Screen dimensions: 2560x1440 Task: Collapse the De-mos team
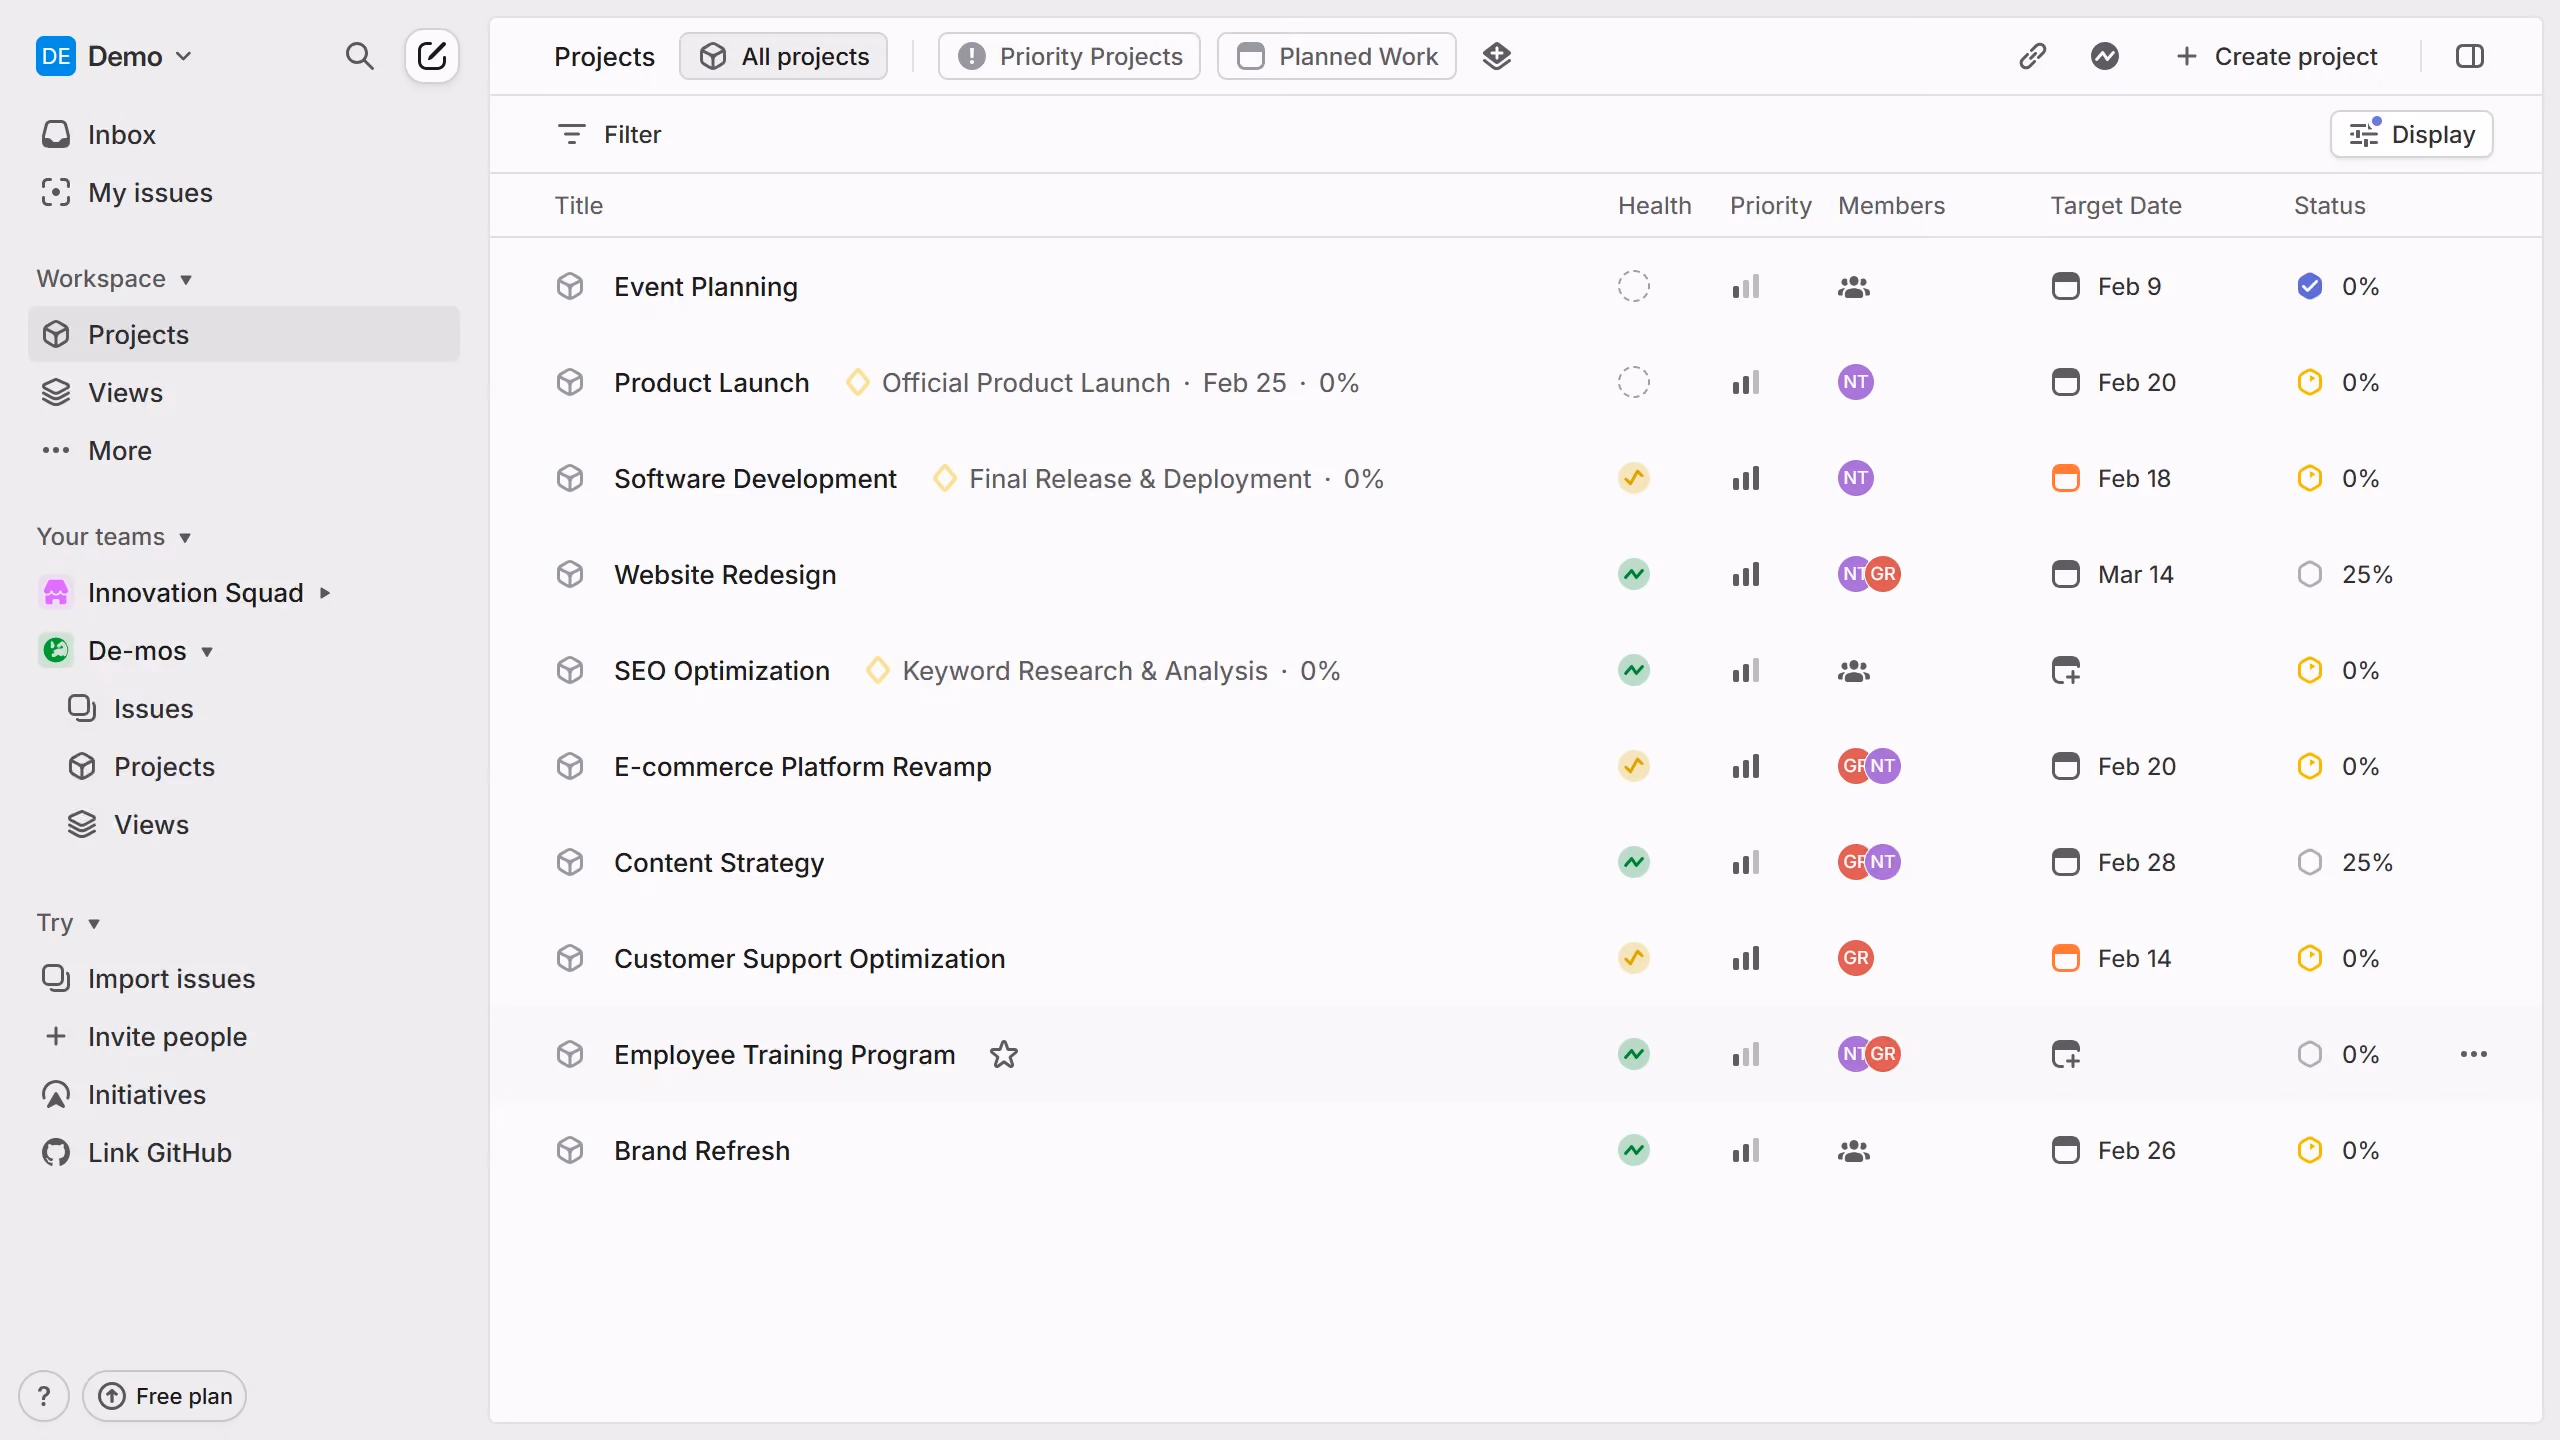coord(207,651)
